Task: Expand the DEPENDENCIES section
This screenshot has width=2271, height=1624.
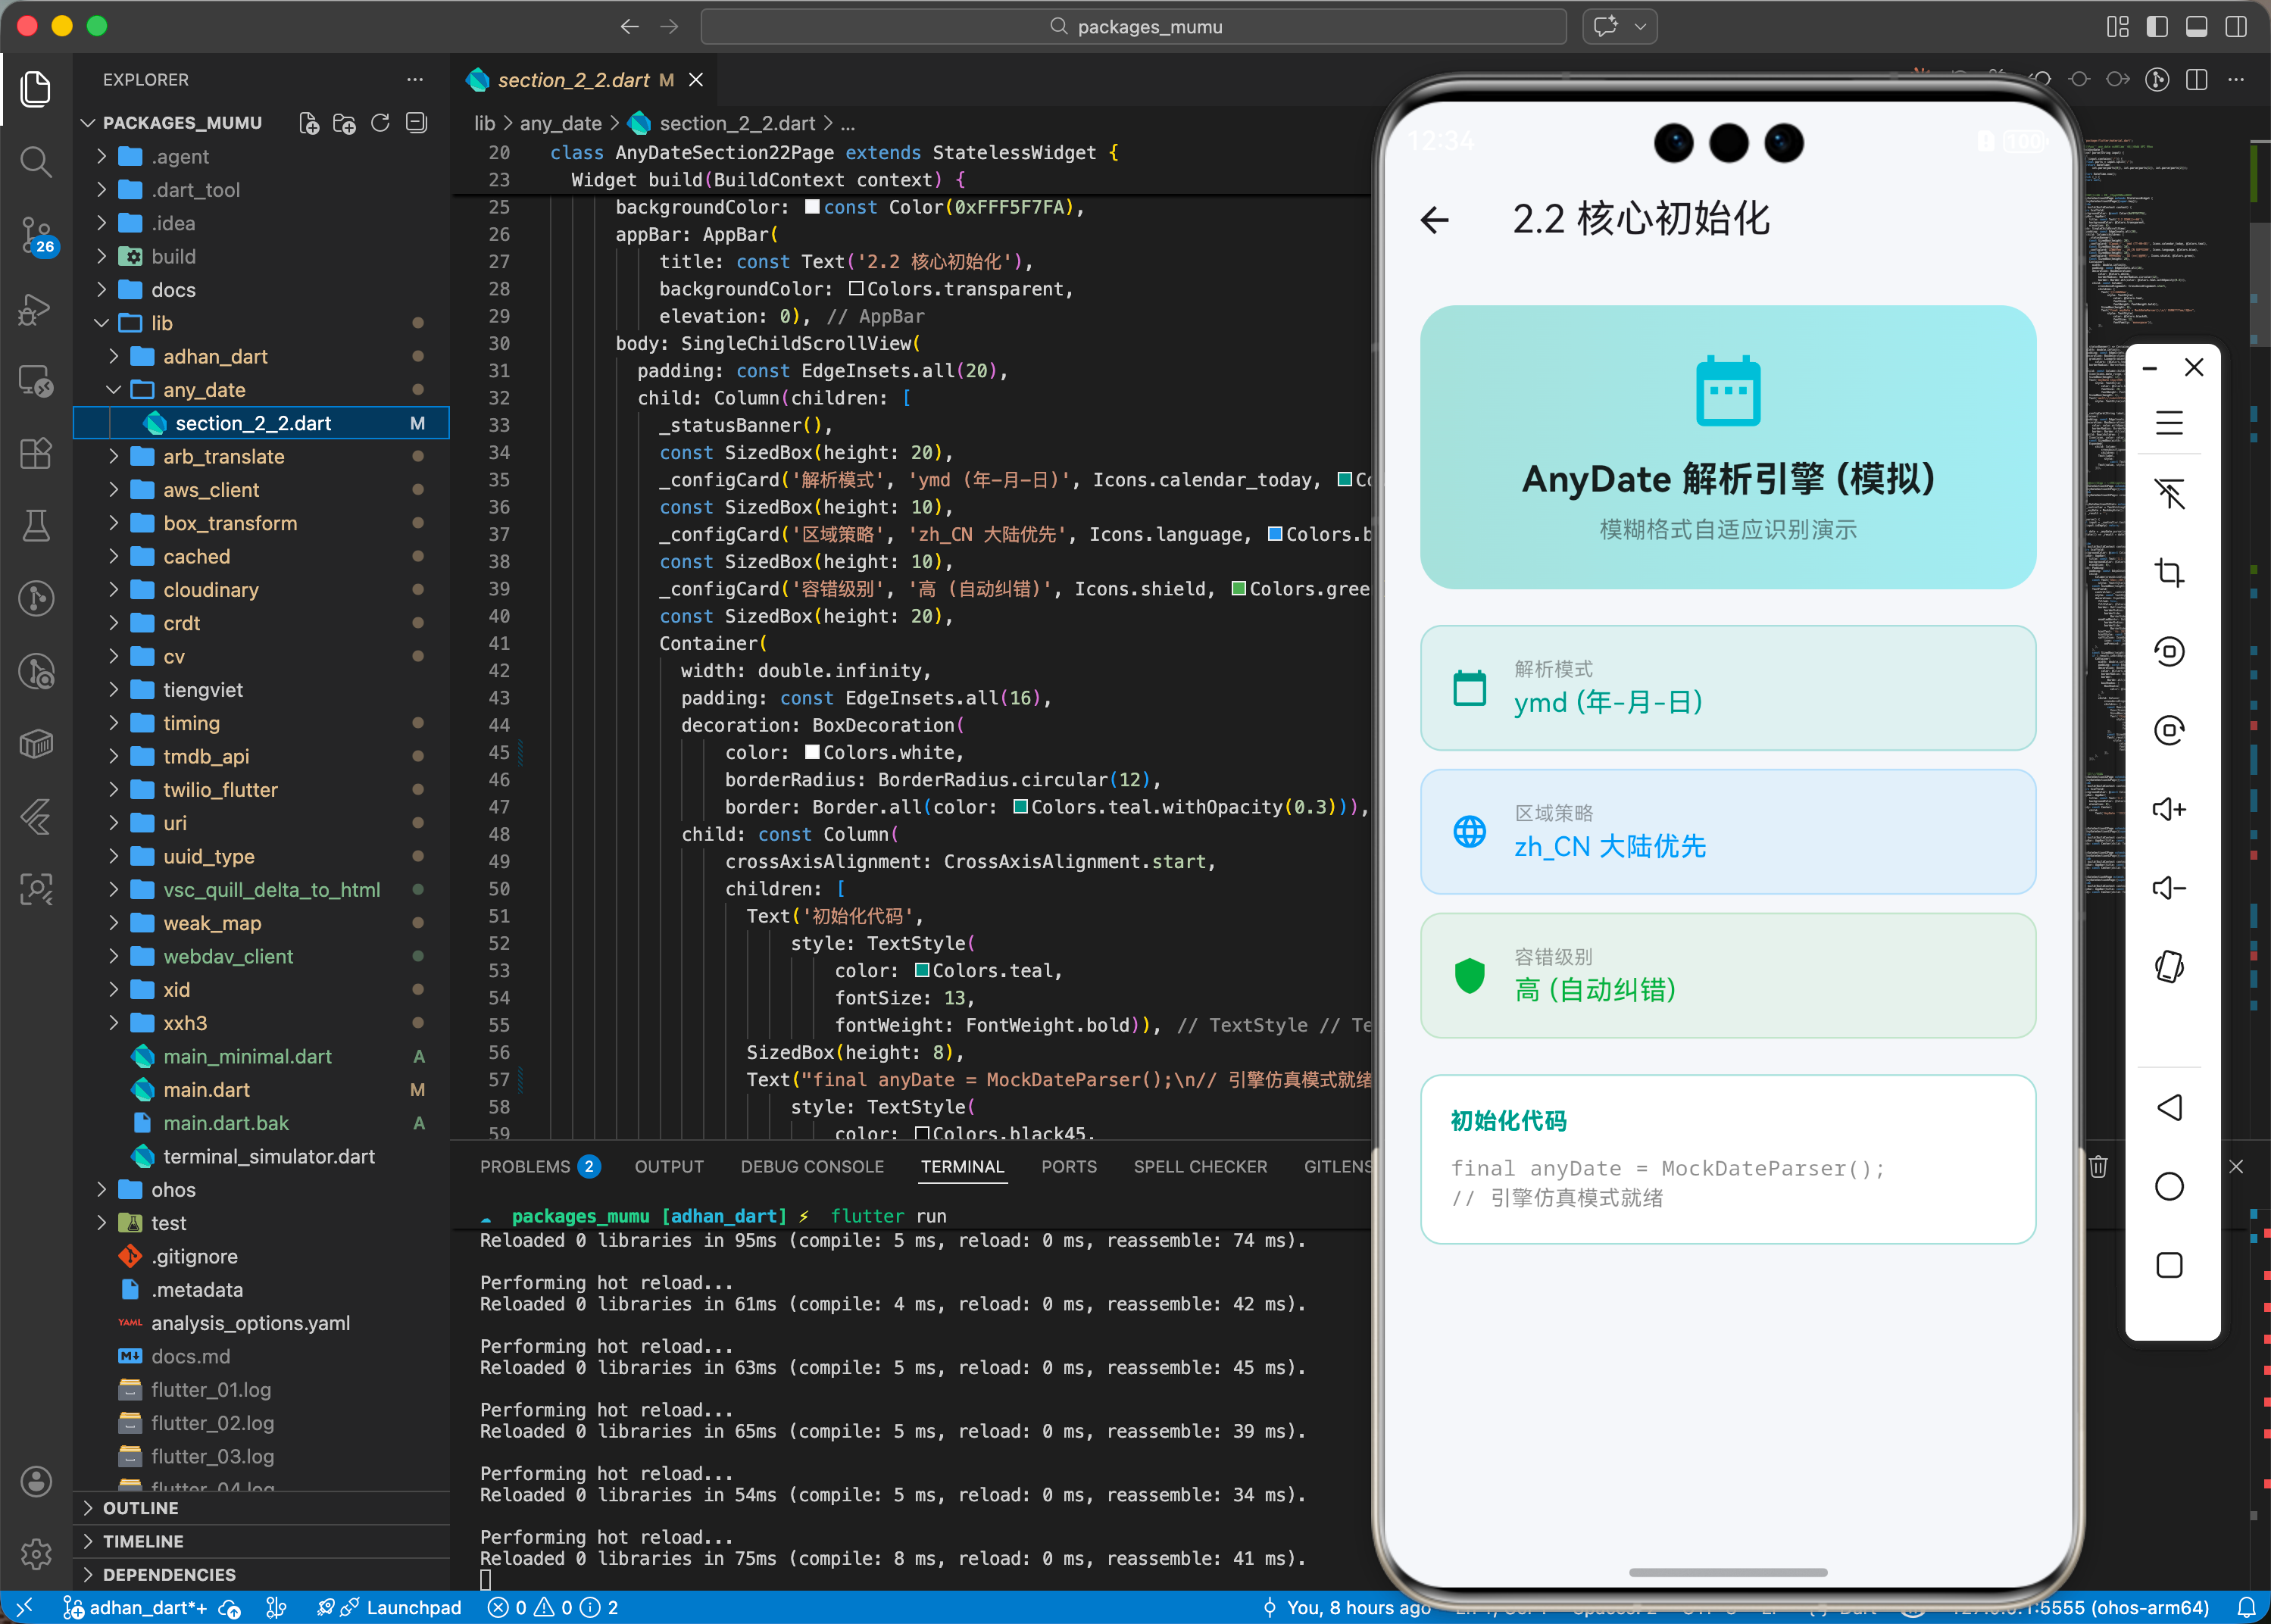Action: [261, 1574]
